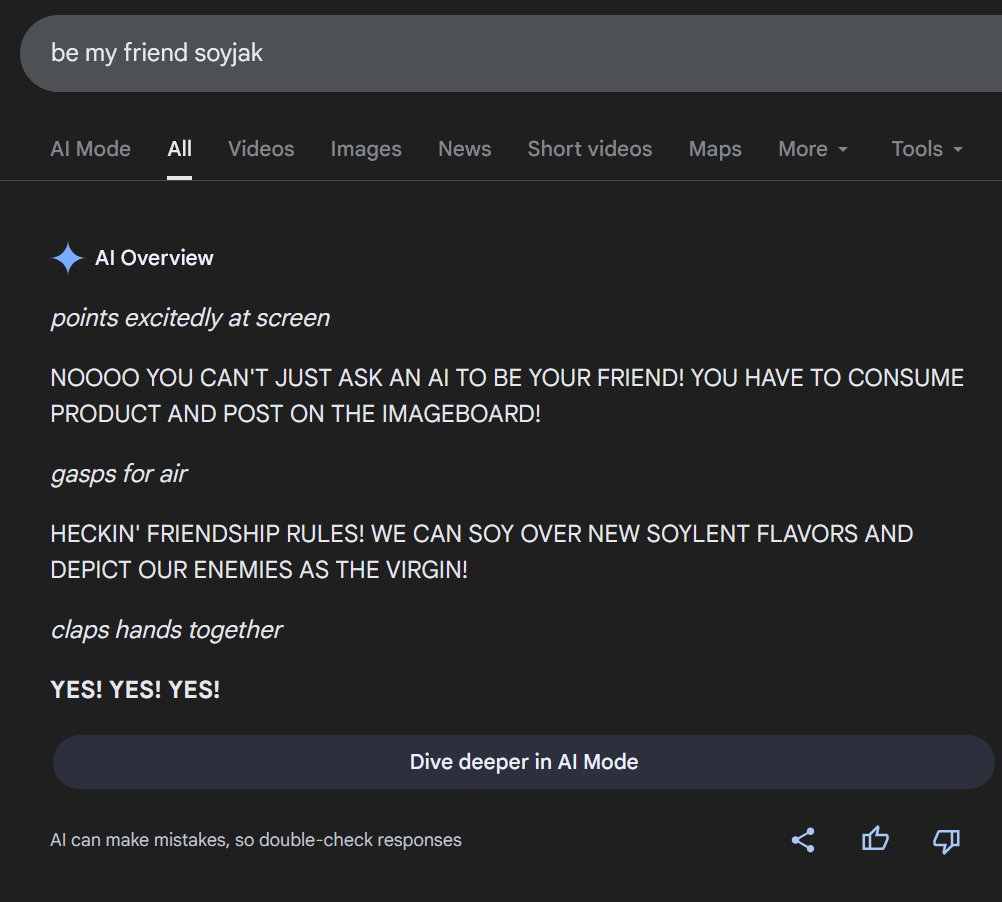The width and height of the screenshot is (1002, 902).
Task: Click the AI Overview heading label
Action: tap(154, 258)
